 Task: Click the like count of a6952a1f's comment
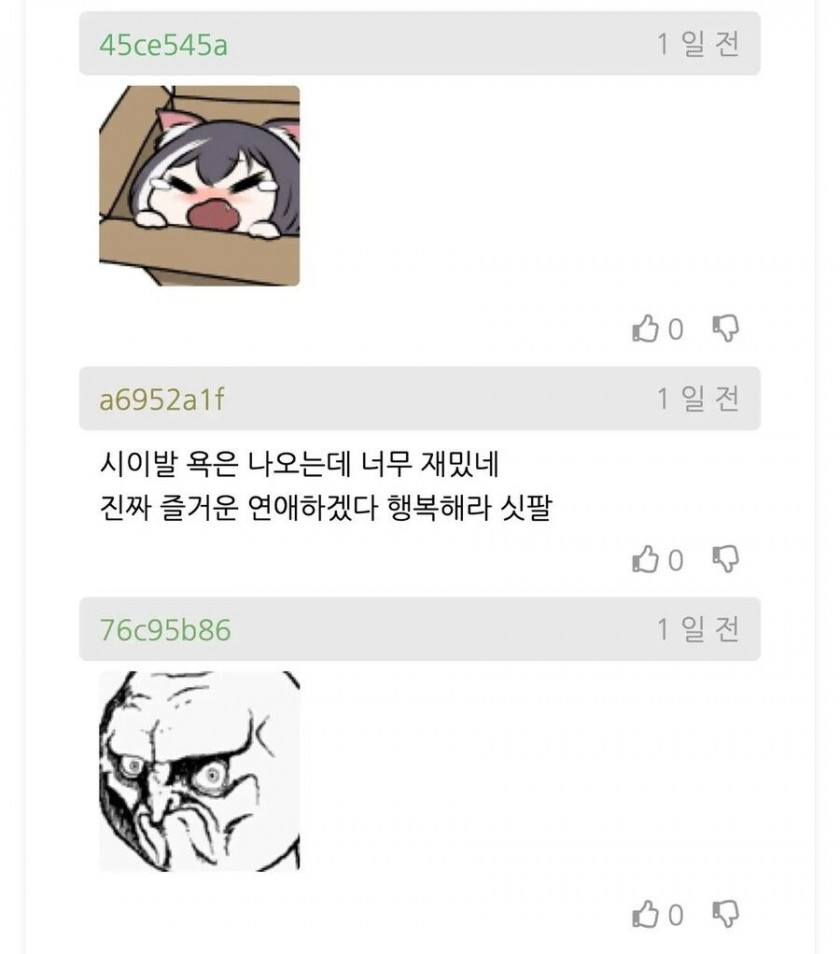(676, 560)
